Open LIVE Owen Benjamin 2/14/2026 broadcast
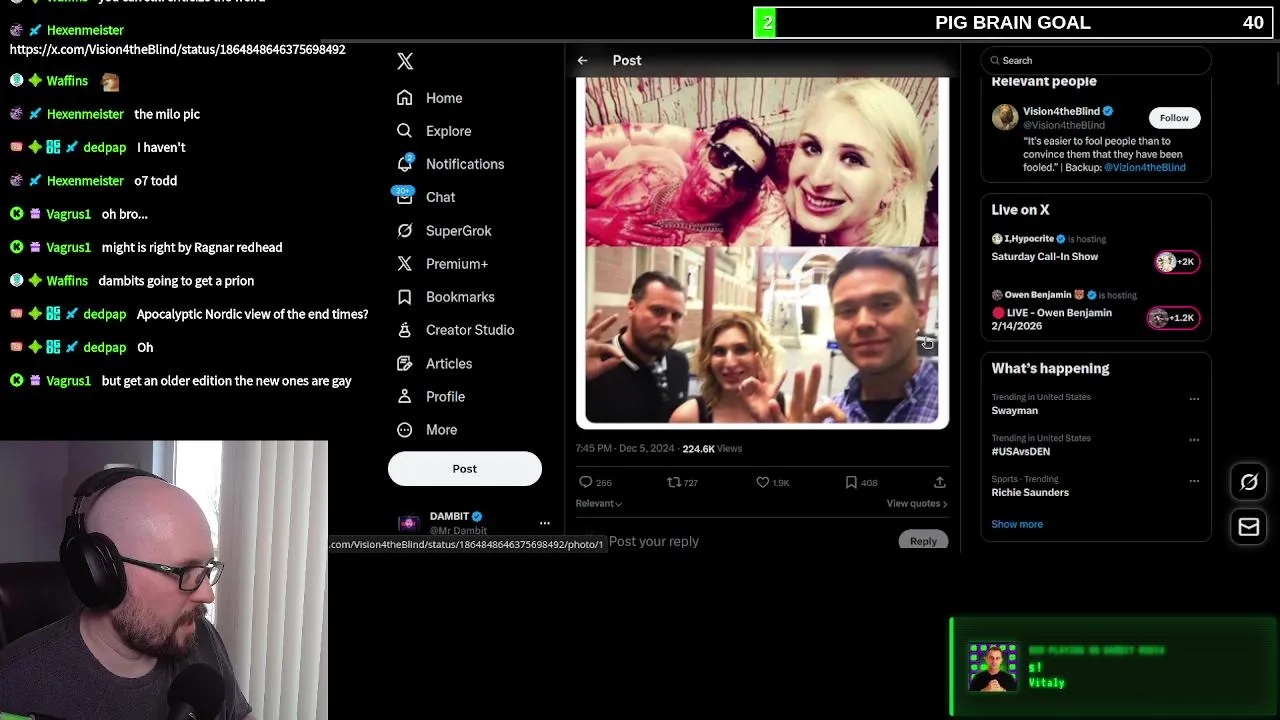Viewport: 1280px width, 720px height. tap(1053, 319)
